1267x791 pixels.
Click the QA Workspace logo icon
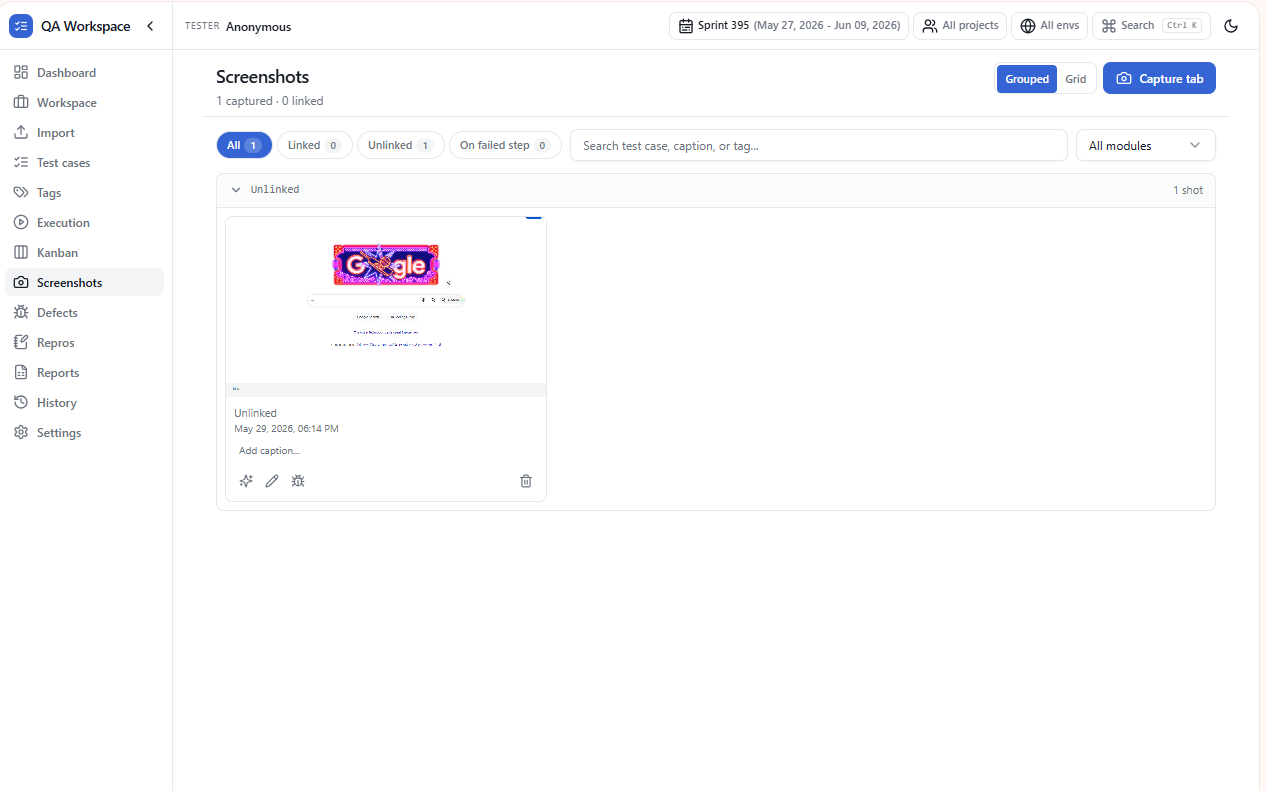21,26
